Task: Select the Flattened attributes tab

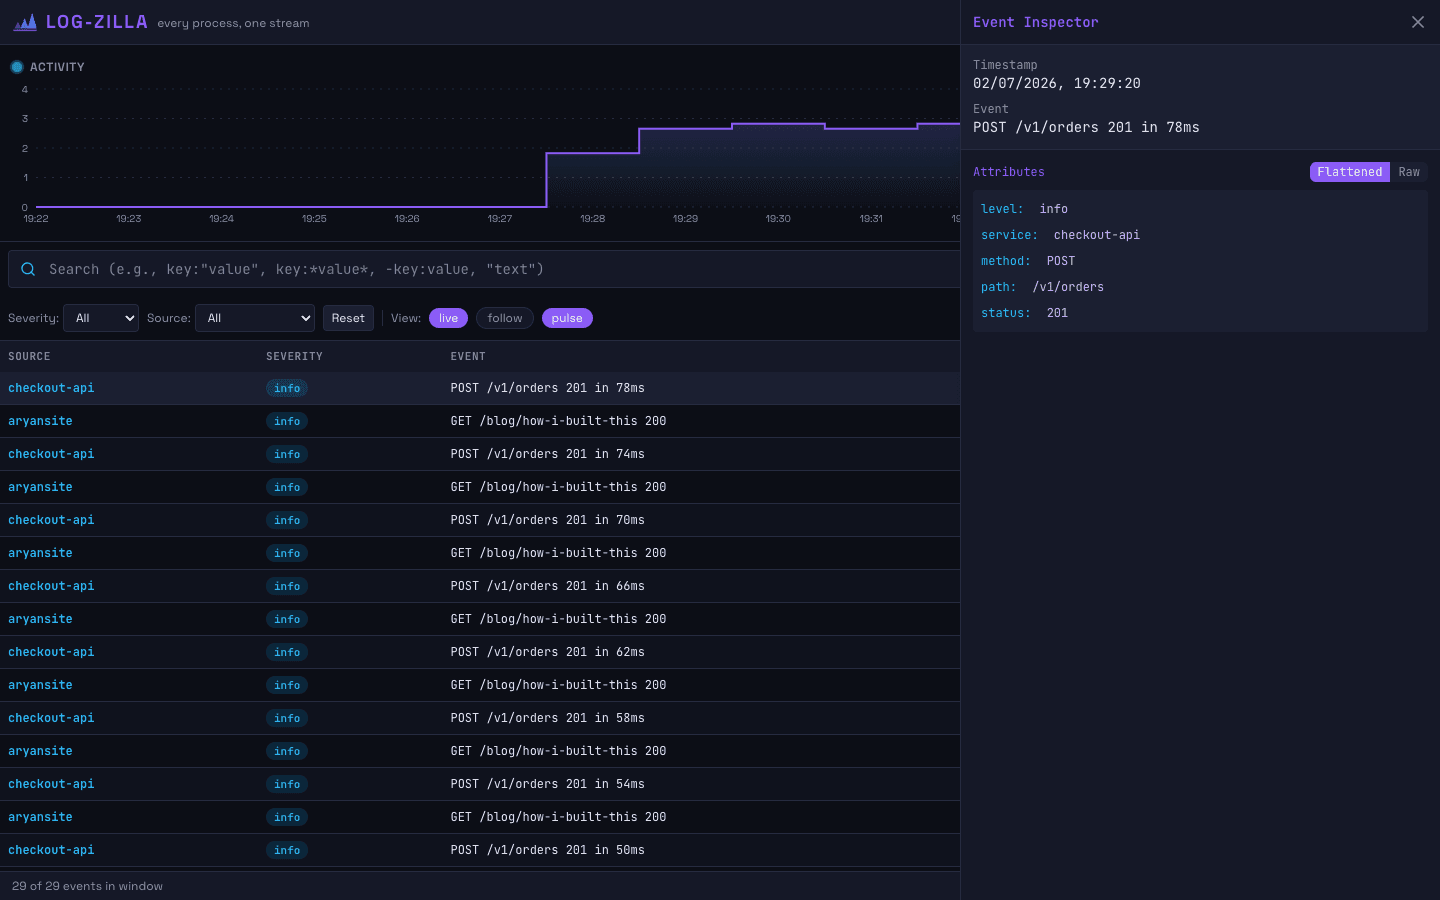Action: coord(1350,172)
